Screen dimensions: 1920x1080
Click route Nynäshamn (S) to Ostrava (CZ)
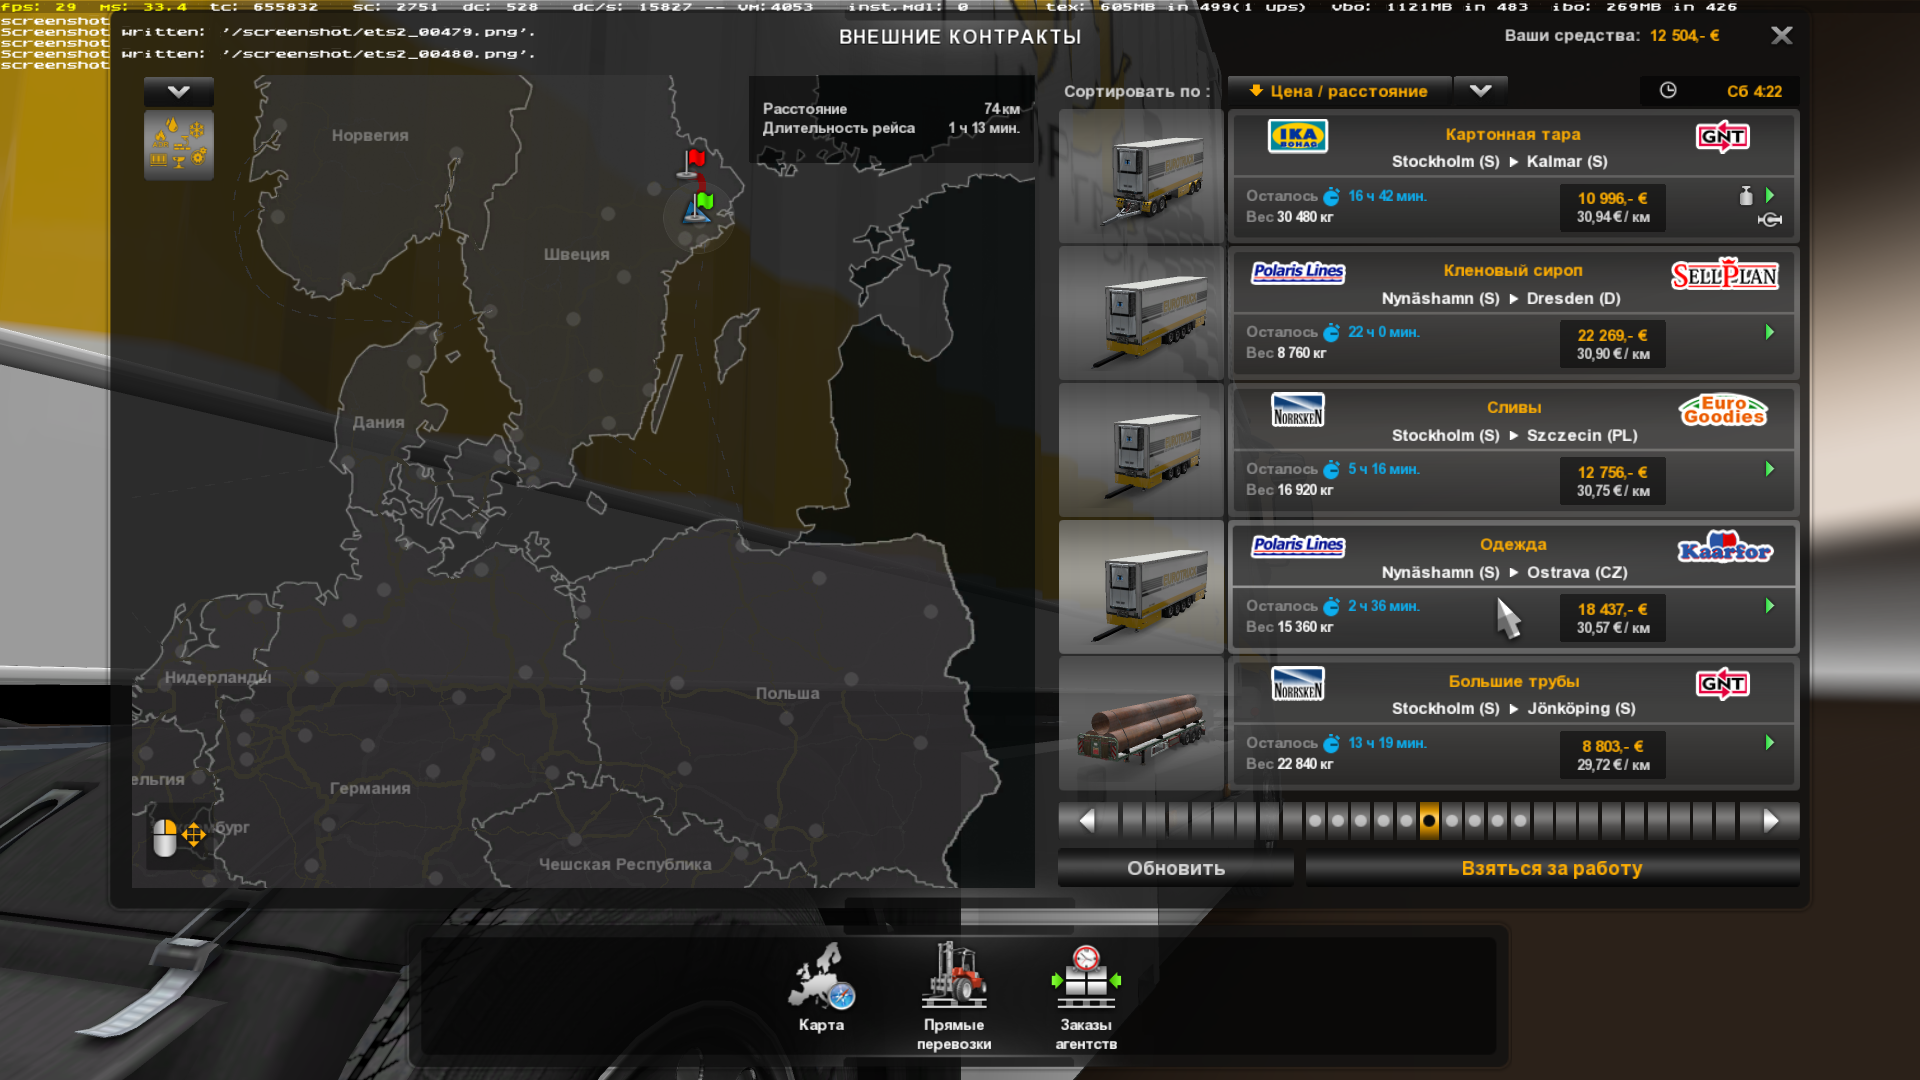pos(1504,572)
